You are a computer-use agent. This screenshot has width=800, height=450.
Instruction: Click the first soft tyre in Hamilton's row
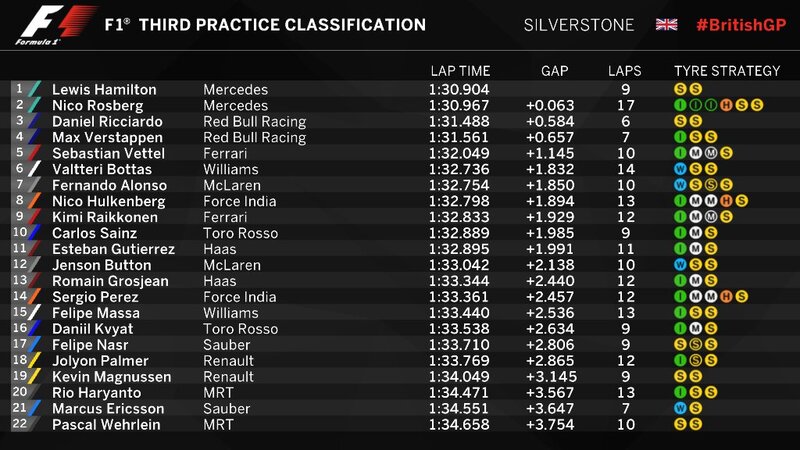(681, 89)
